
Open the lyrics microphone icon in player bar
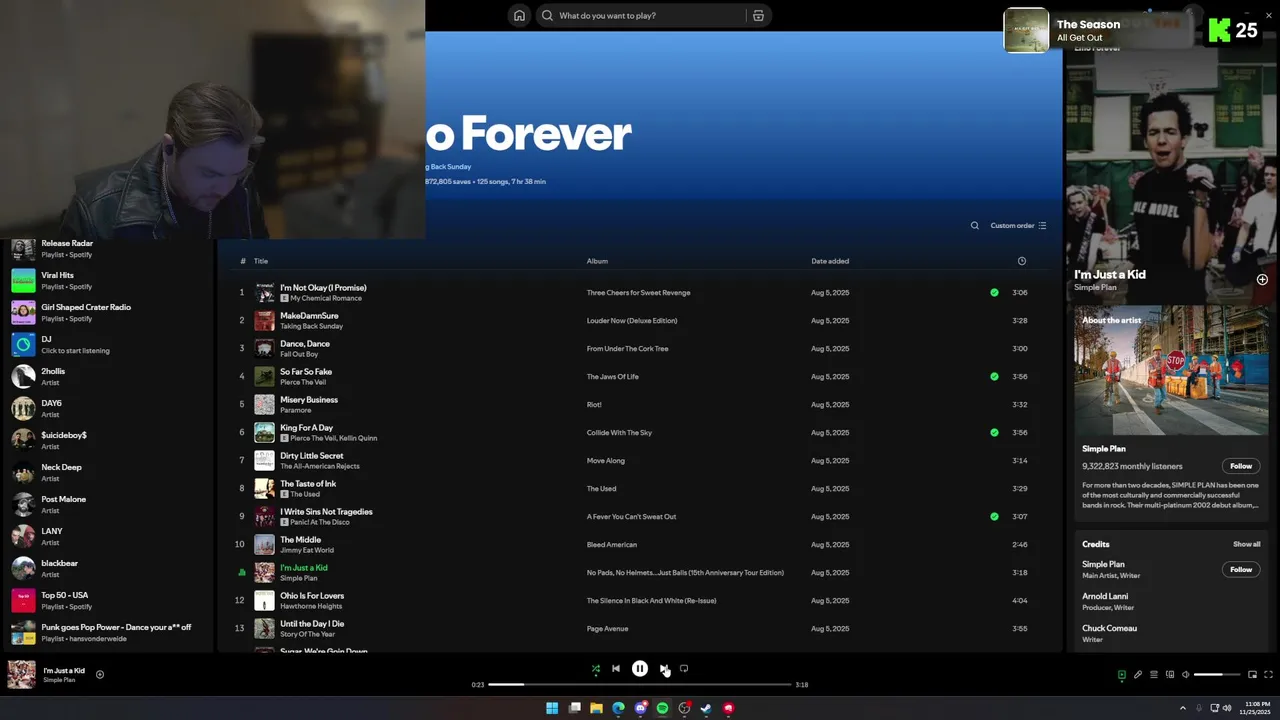[x=1137, y=675]
